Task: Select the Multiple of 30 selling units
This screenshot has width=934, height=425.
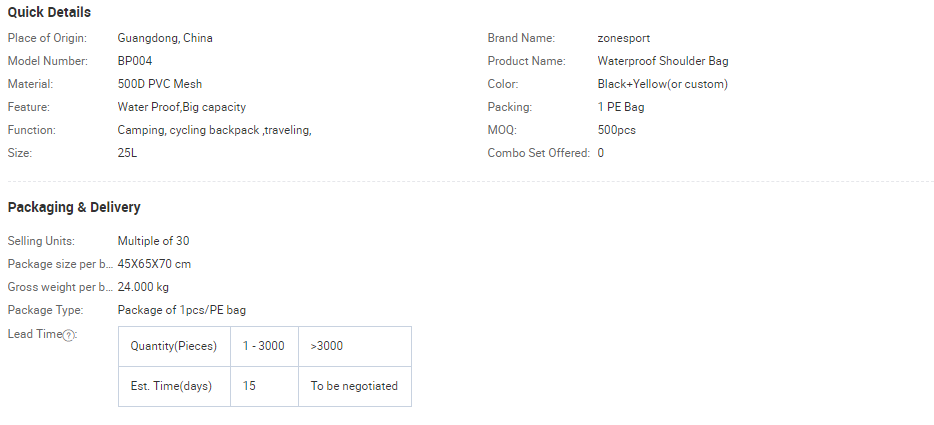Action: (153, 241)
